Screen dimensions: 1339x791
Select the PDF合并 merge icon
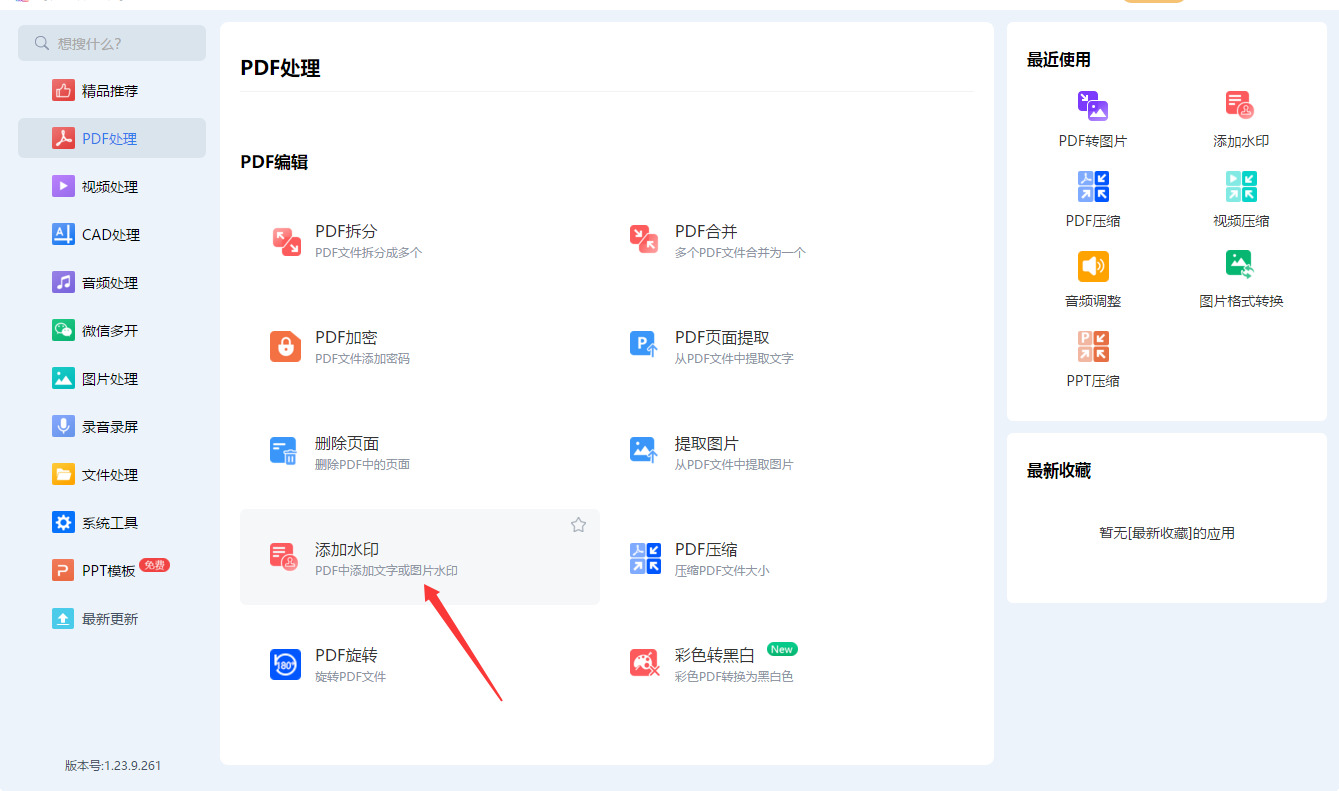click(644, 239)
